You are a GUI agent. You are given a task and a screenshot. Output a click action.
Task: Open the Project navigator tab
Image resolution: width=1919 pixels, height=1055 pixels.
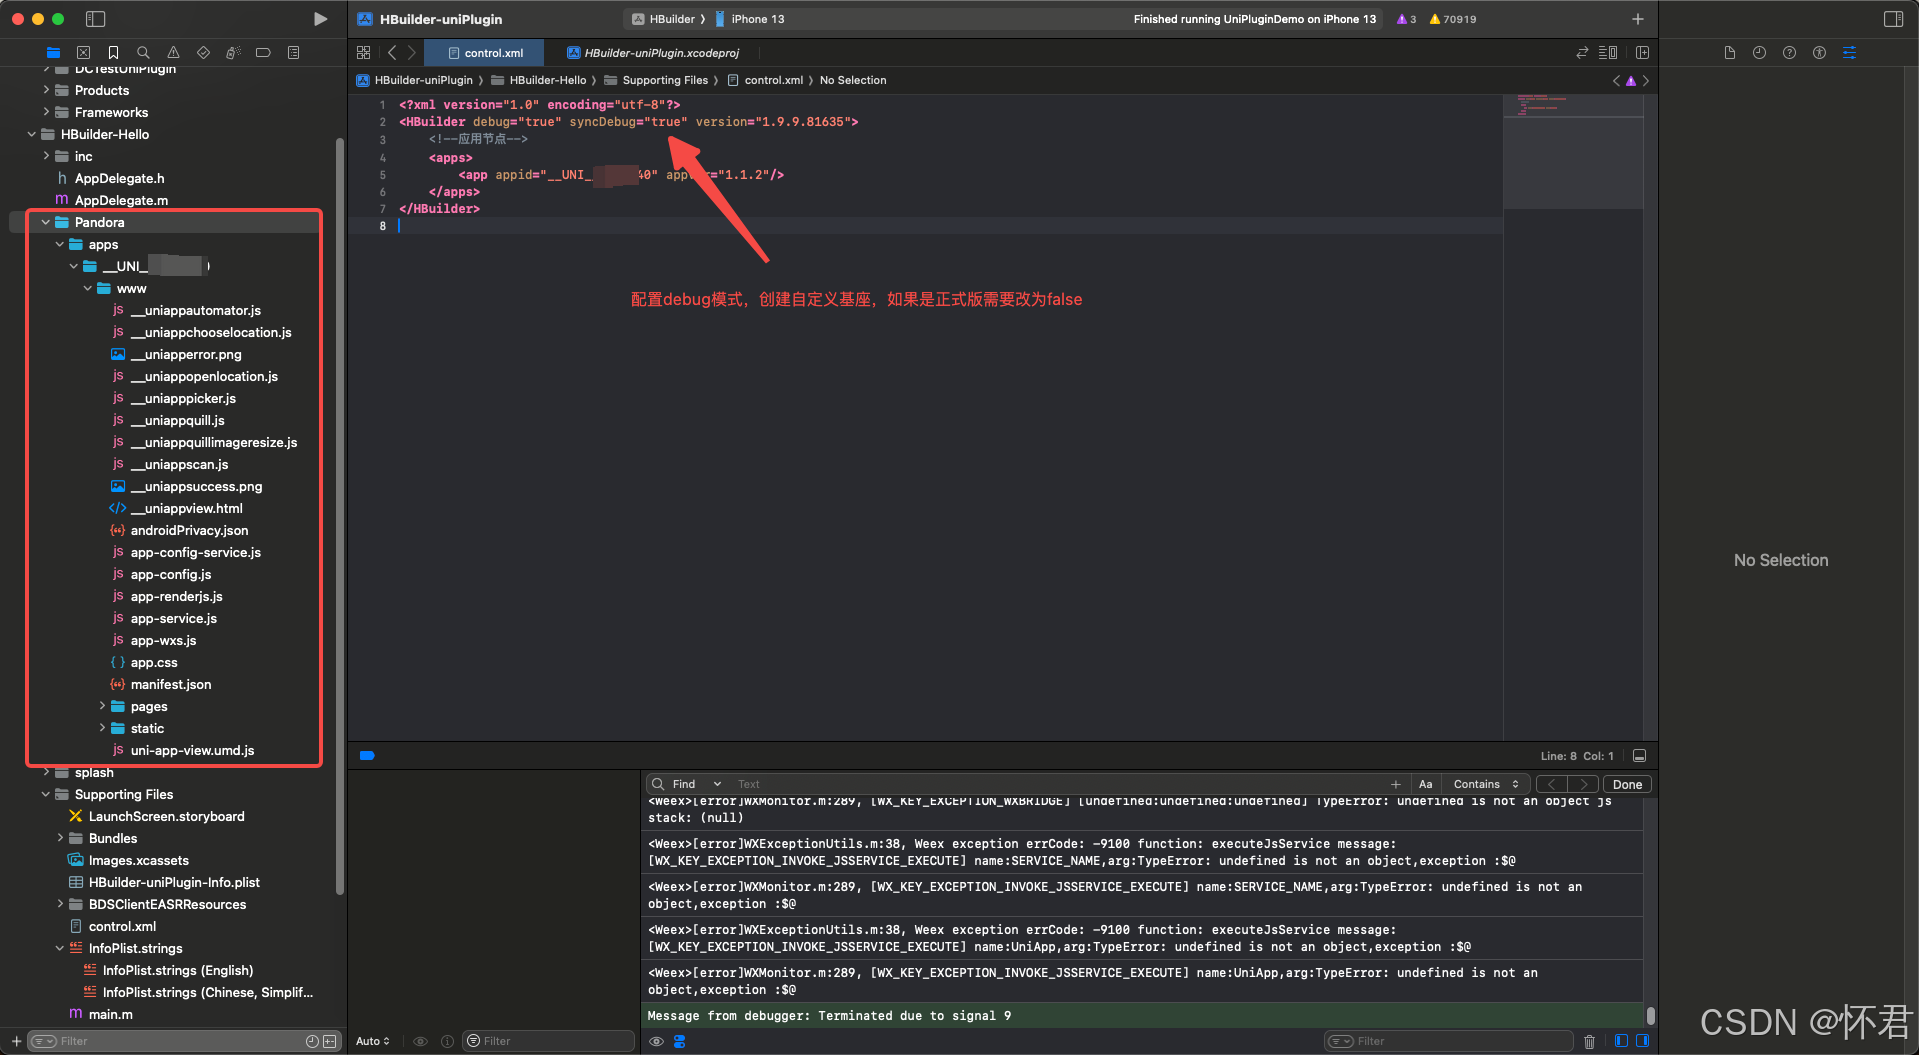point(53,52)
